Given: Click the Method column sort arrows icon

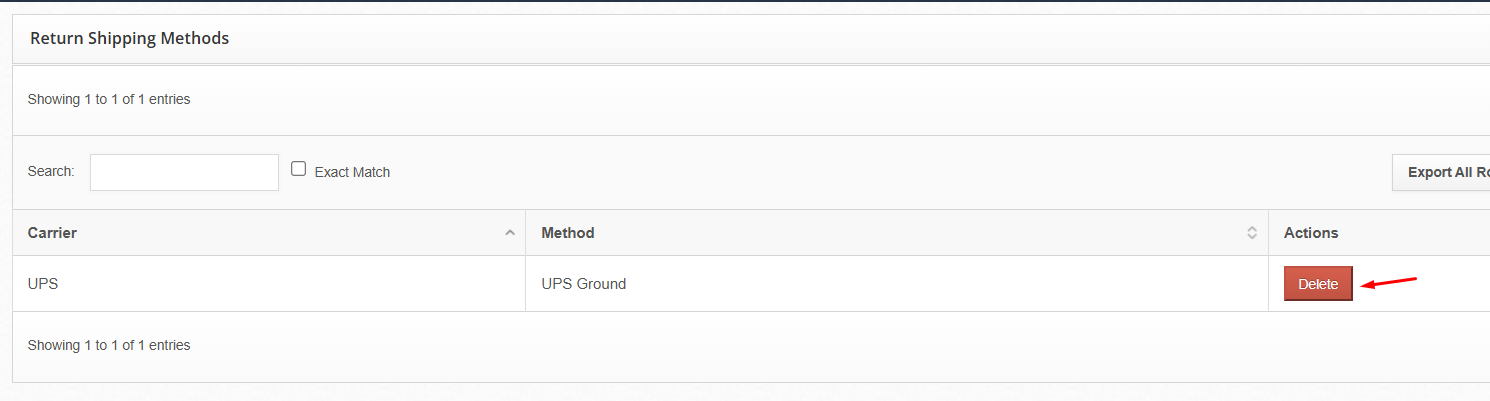Looking at the screenshot, I should click(x=1251, y=233).
